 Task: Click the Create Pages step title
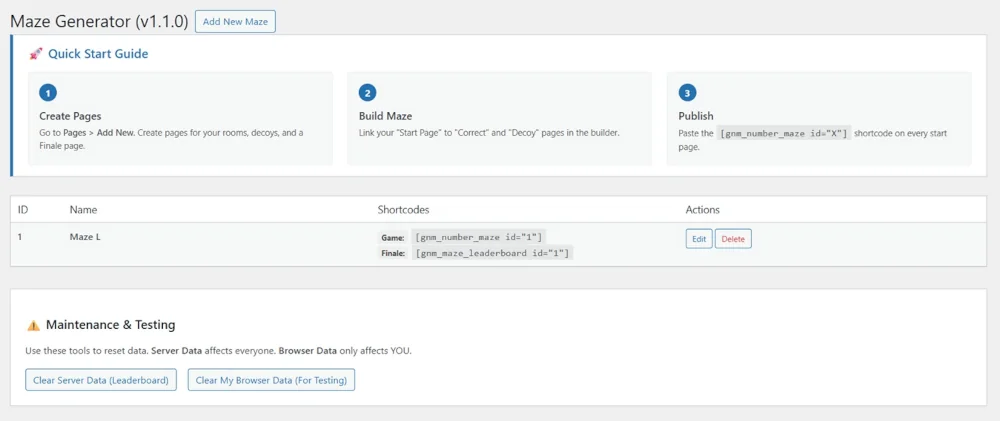(x=70, y=116)
